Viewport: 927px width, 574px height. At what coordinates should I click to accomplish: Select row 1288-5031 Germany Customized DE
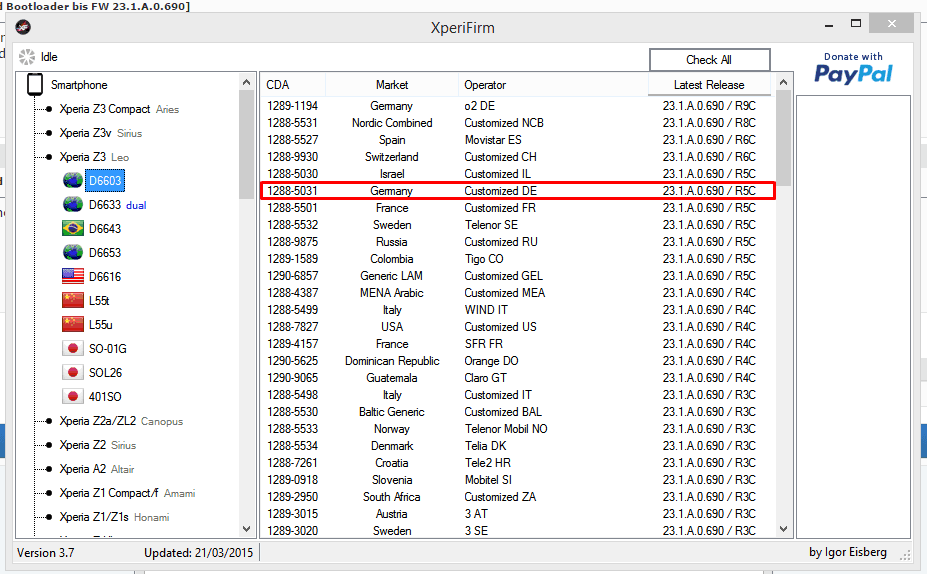(x=517, y=191)
